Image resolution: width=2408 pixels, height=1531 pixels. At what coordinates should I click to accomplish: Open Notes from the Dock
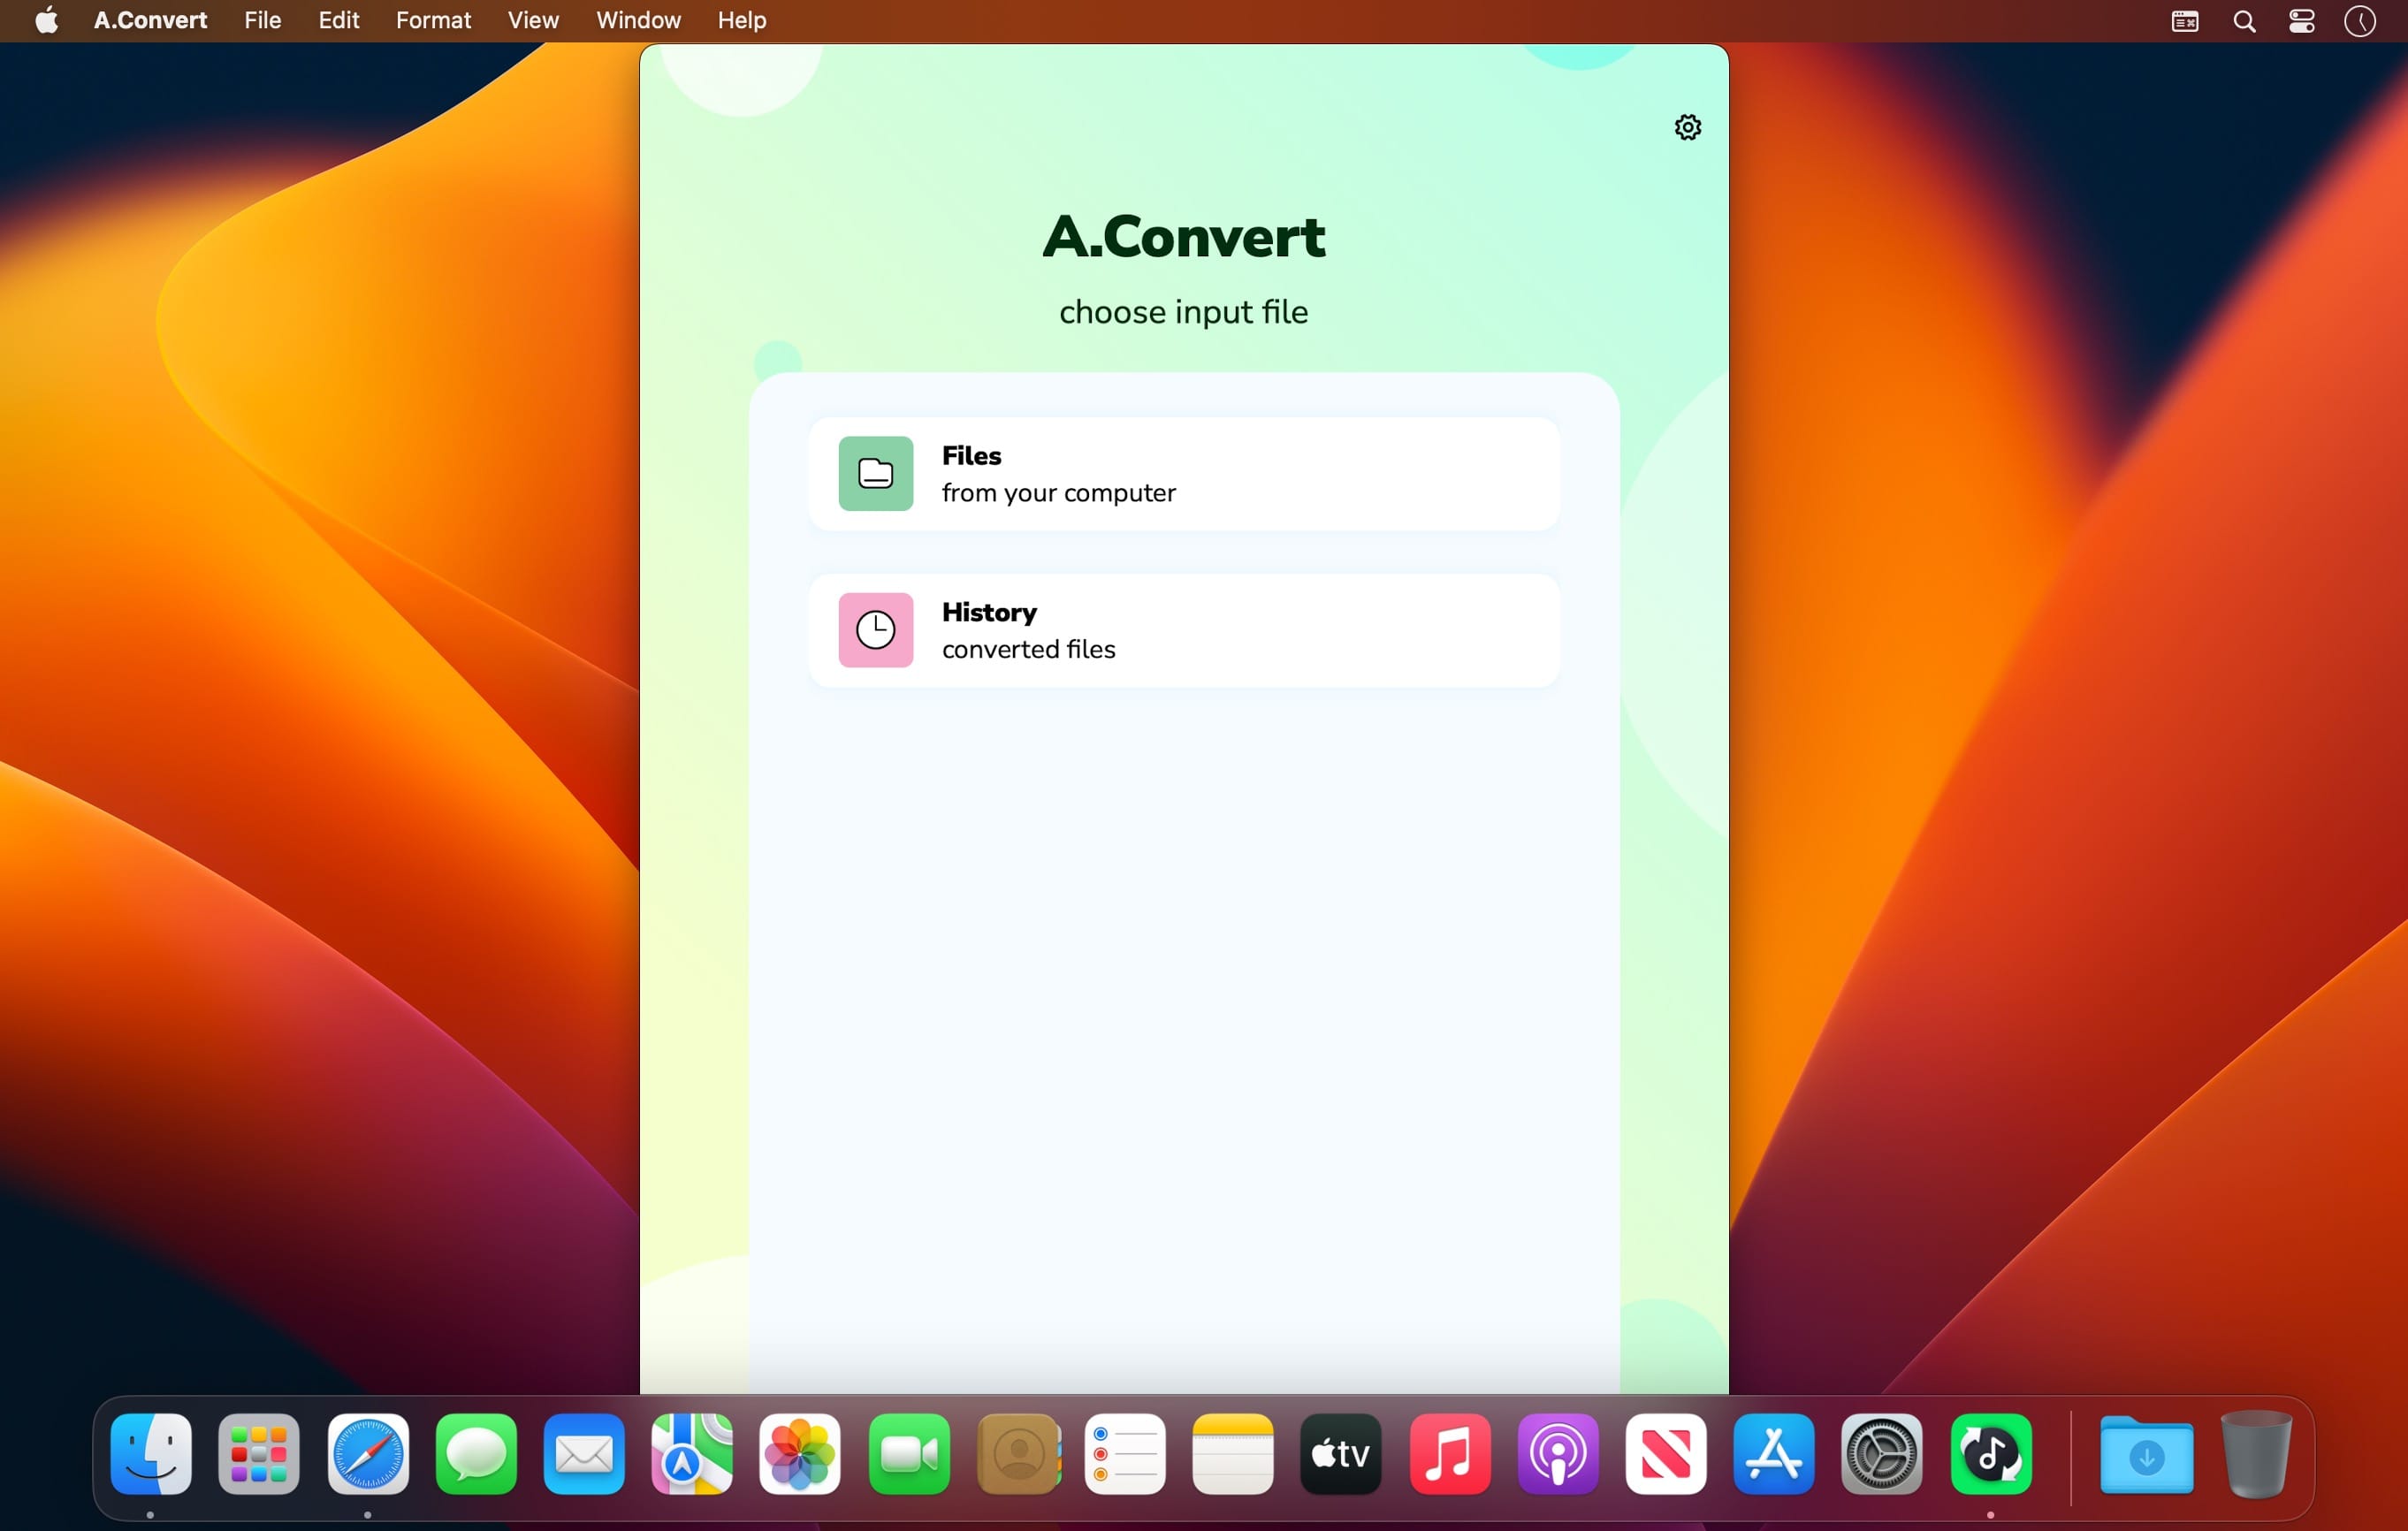1233,1454
